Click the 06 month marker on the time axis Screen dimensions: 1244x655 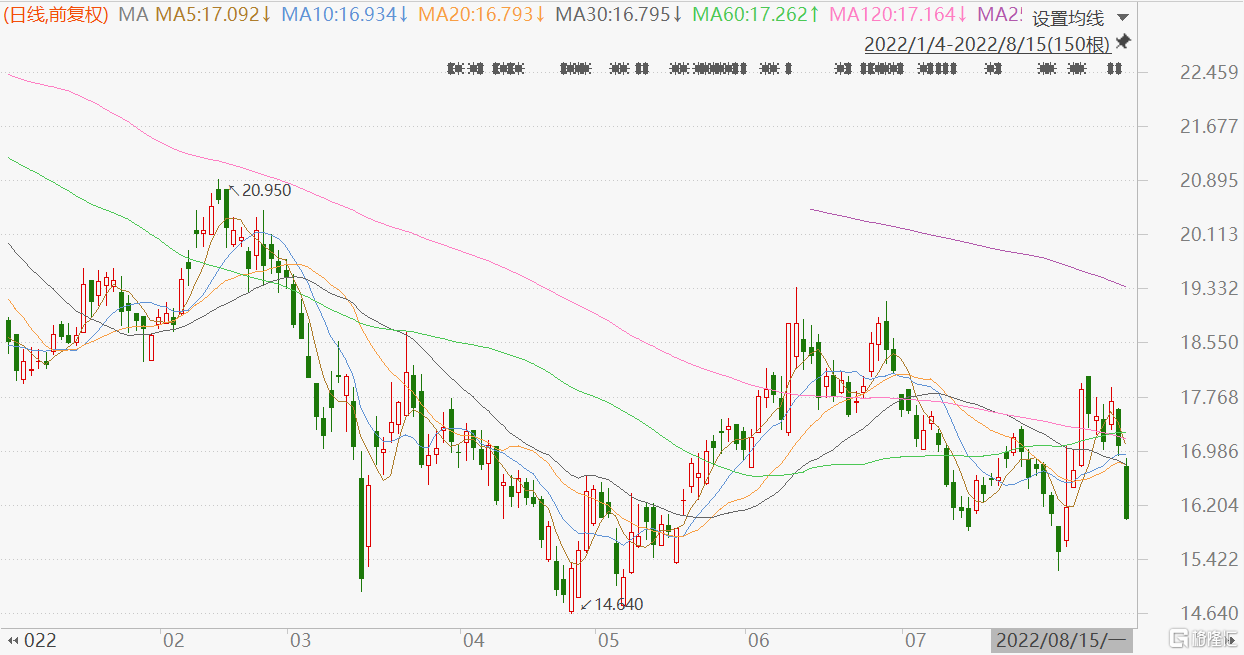(757, 639)
